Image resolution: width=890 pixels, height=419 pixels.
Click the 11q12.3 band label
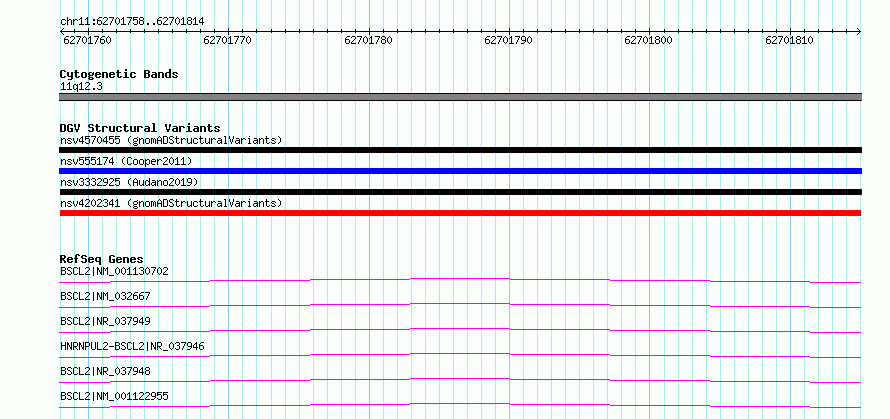click(81, 87)
